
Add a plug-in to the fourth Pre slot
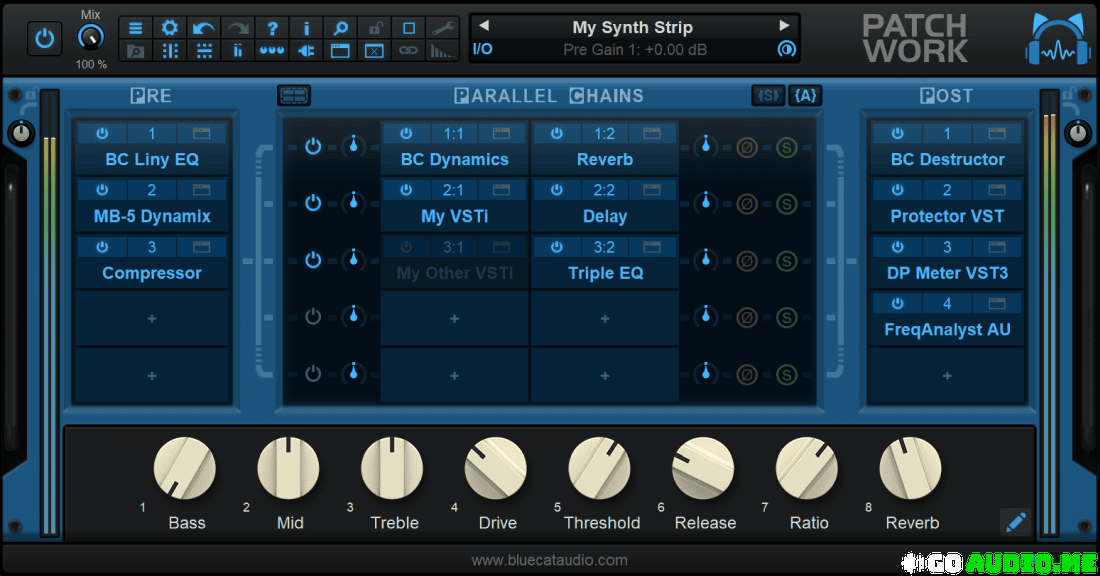click(x=152, y=319)
